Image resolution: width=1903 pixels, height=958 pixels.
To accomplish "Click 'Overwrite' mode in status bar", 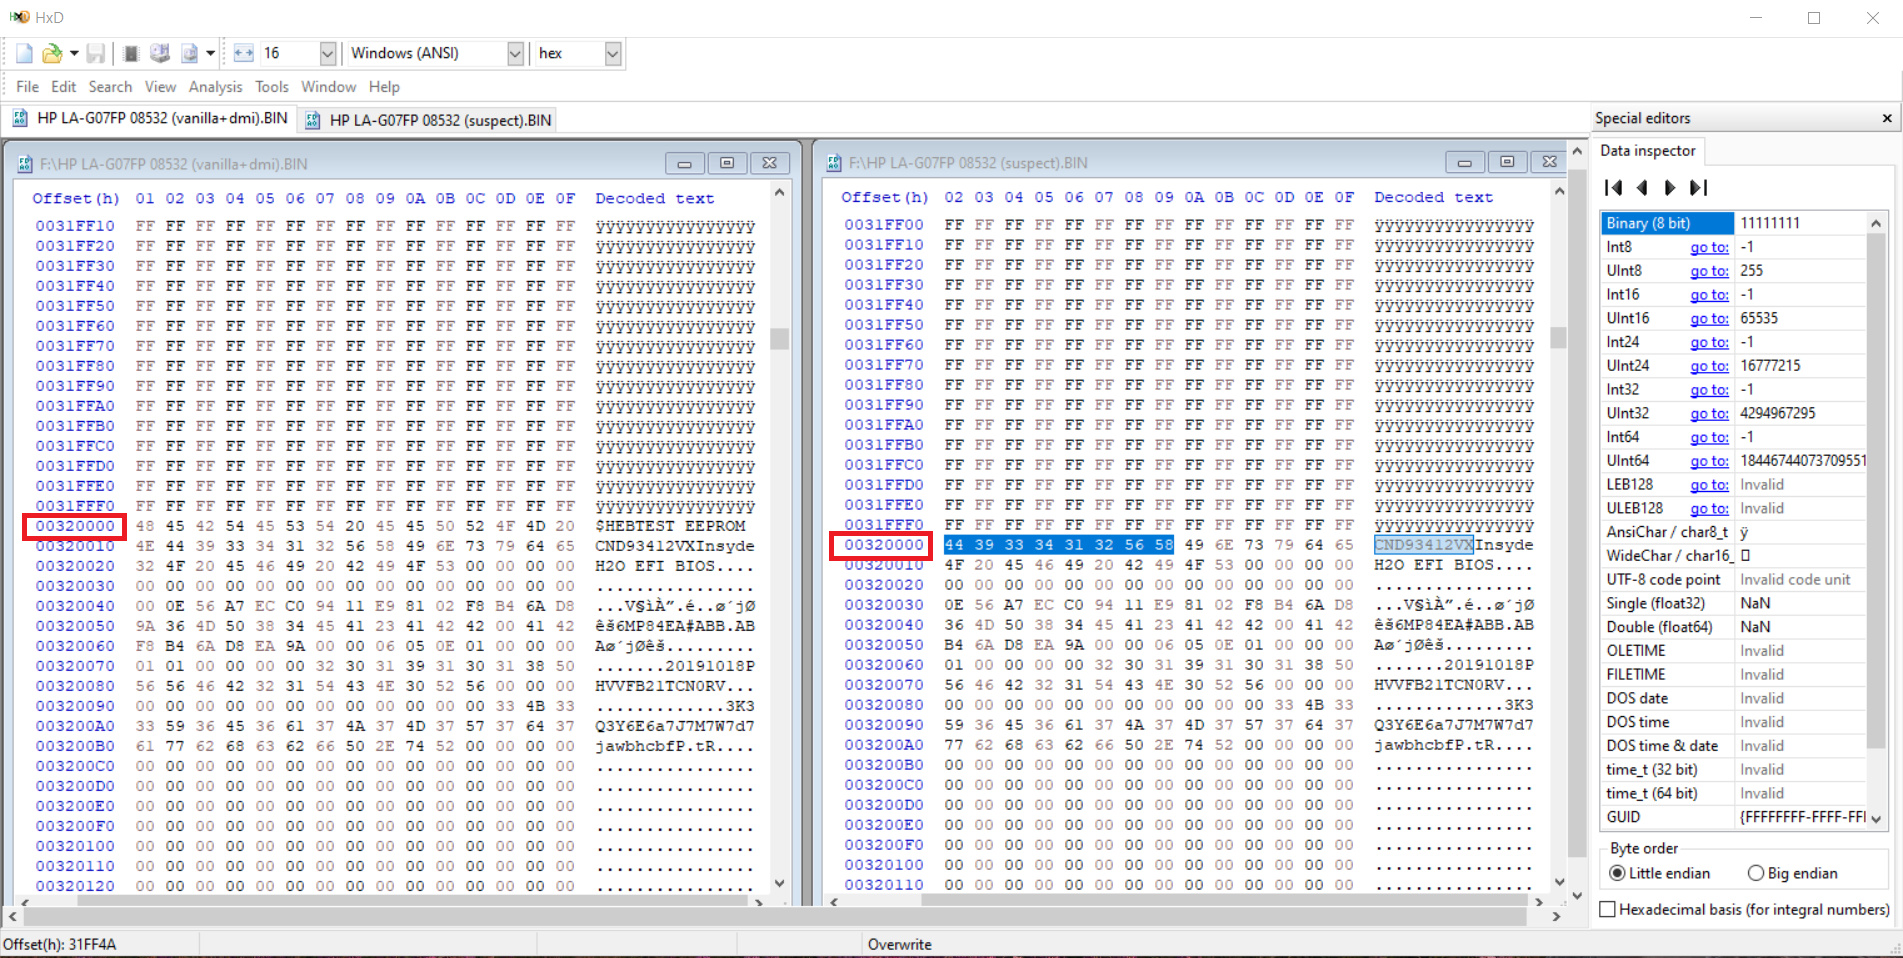I will [x=899, y=944].
